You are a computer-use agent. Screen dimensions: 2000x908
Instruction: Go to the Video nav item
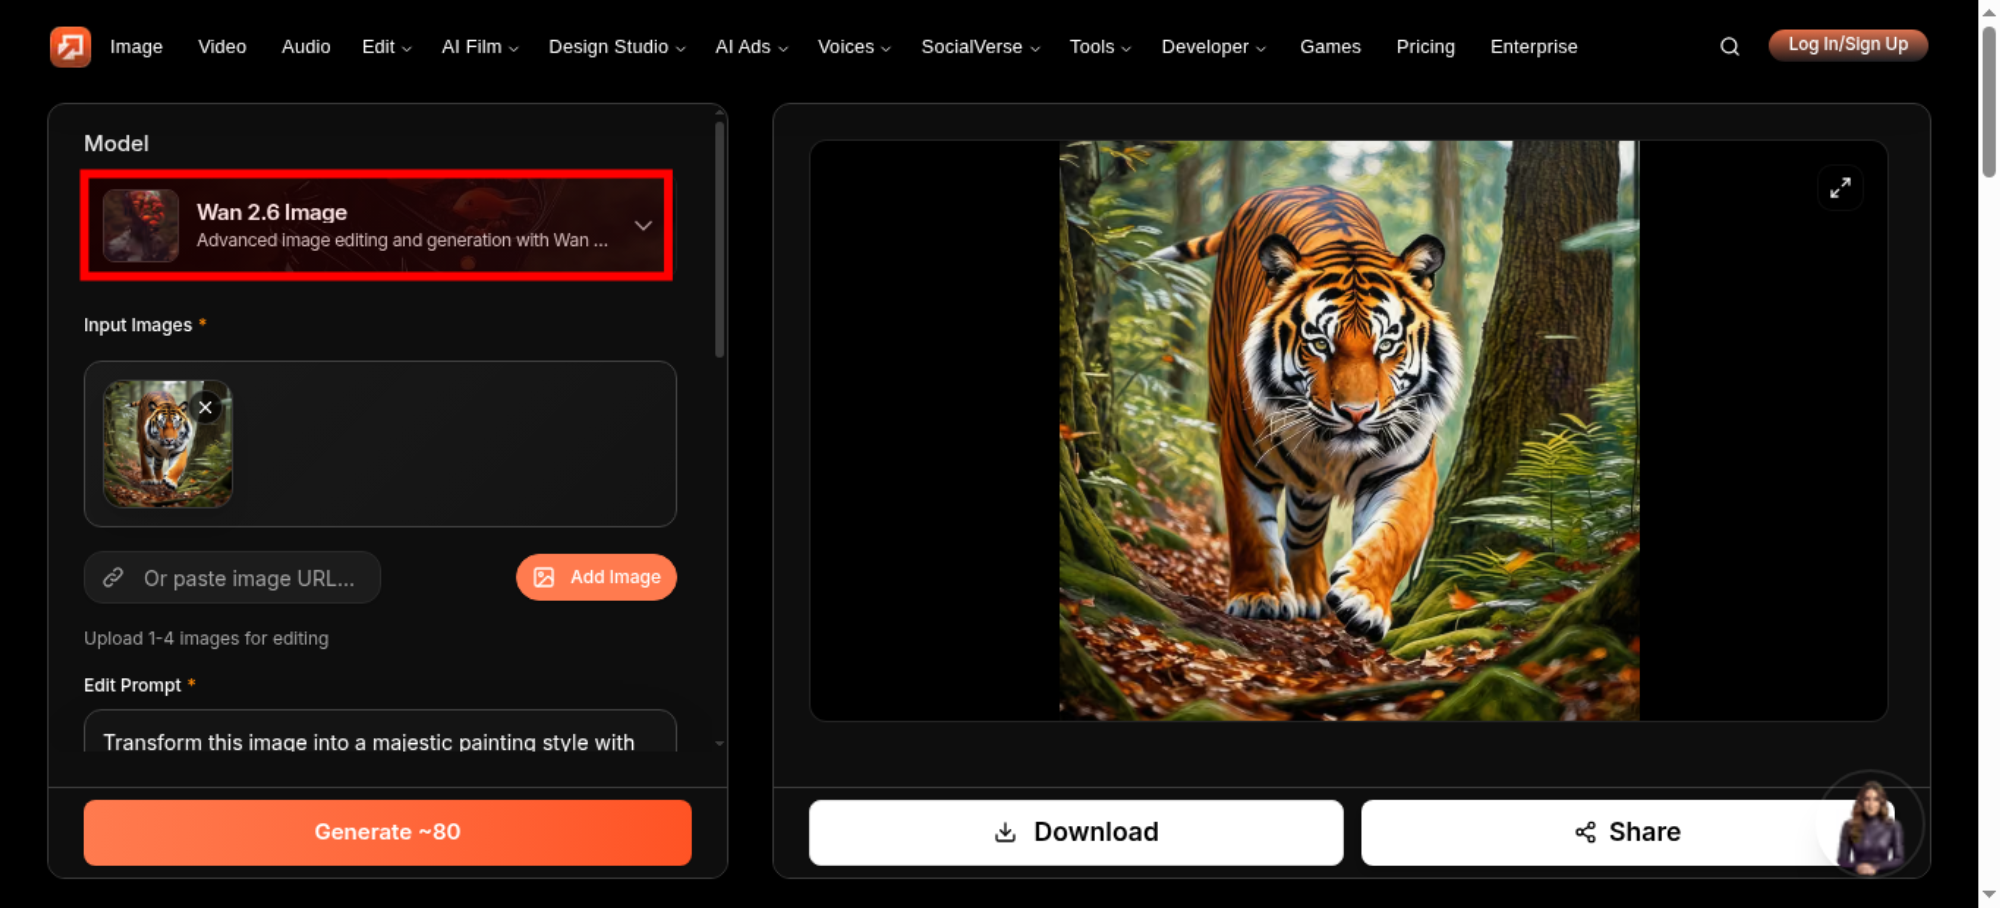pyautogui.click(x=222, y=47)
